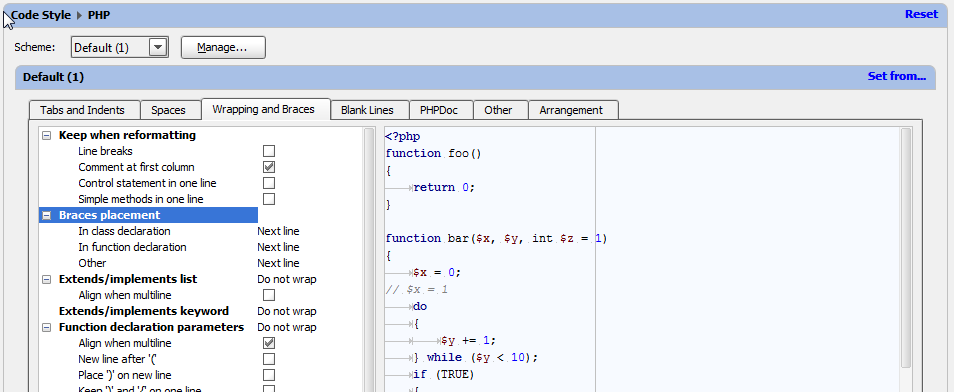
Task: Select the Line breaks option row
Action: coord(105,151)
